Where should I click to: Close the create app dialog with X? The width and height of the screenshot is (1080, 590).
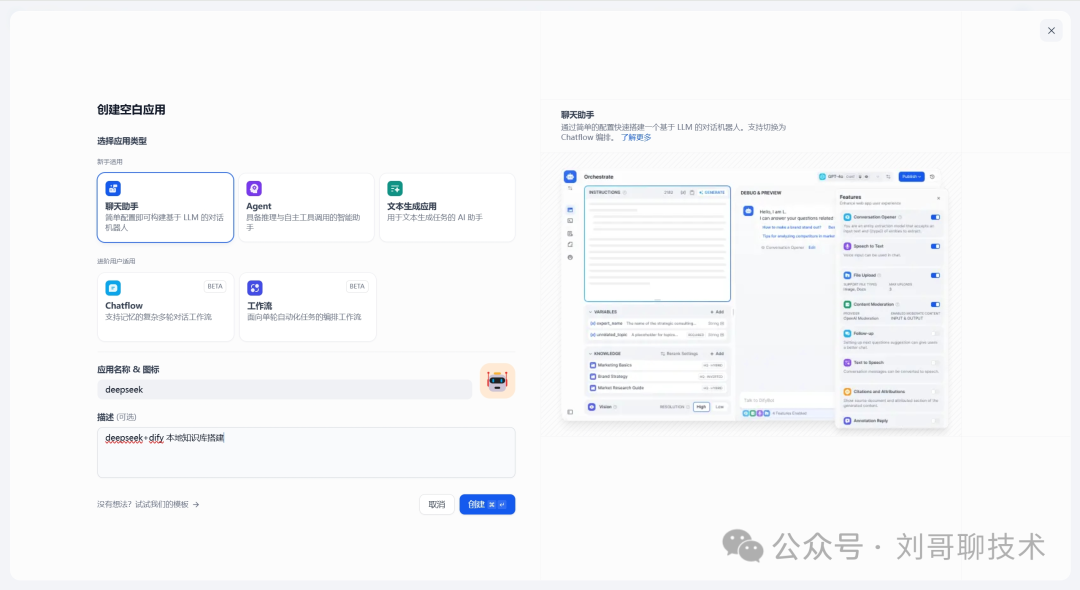tap(1051, 30)
